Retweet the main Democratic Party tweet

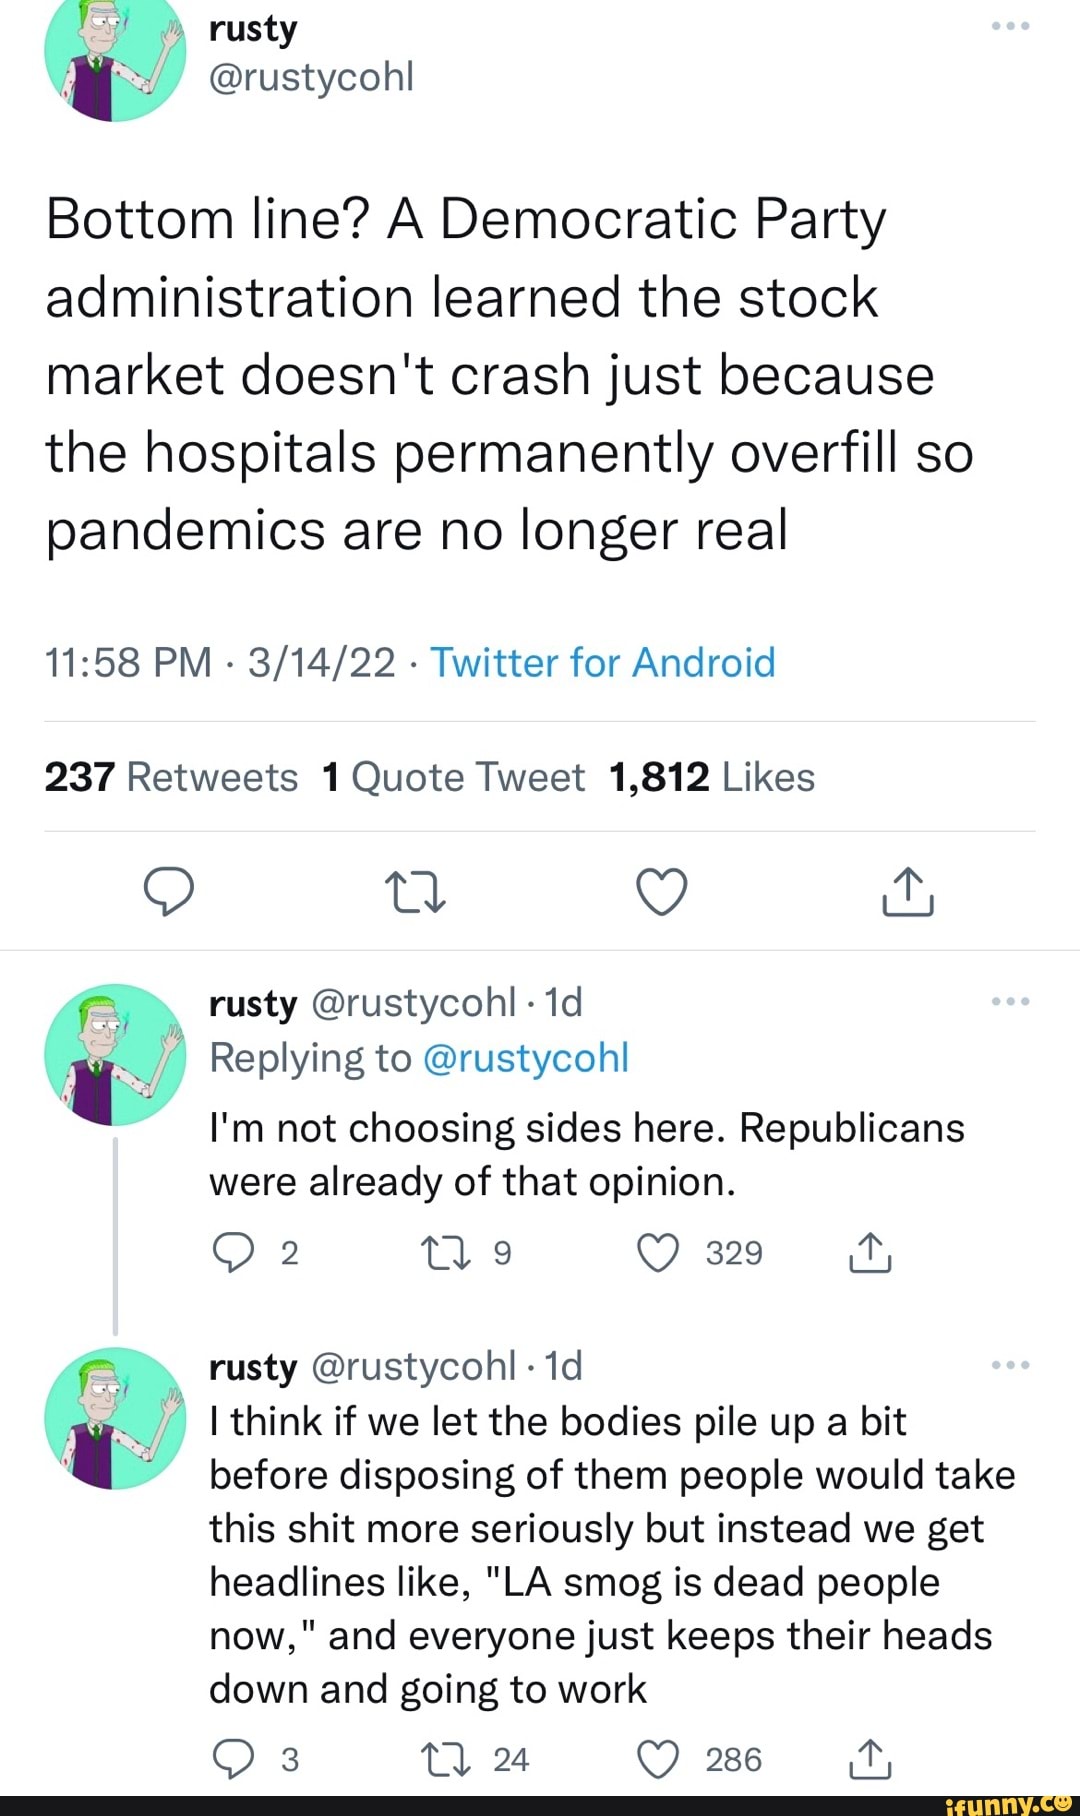coord(415,891)
